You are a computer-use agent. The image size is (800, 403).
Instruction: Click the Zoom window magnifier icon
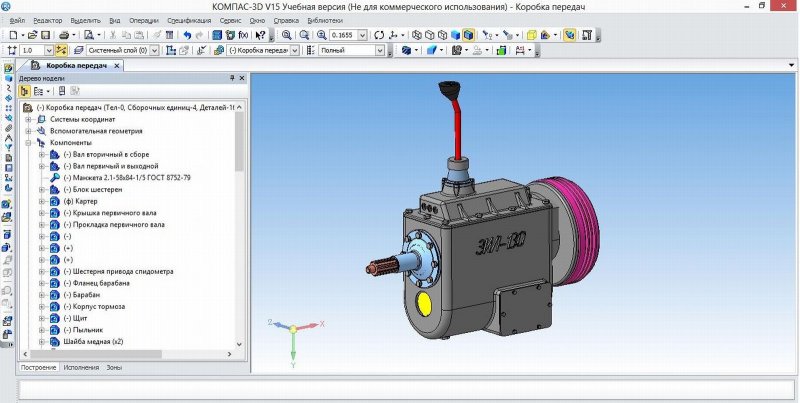click(x=287, y=35)
